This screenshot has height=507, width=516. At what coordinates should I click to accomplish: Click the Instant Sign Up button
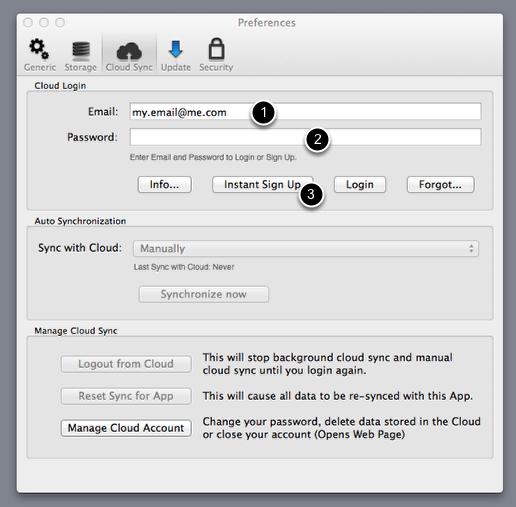[x=262, y=184]
